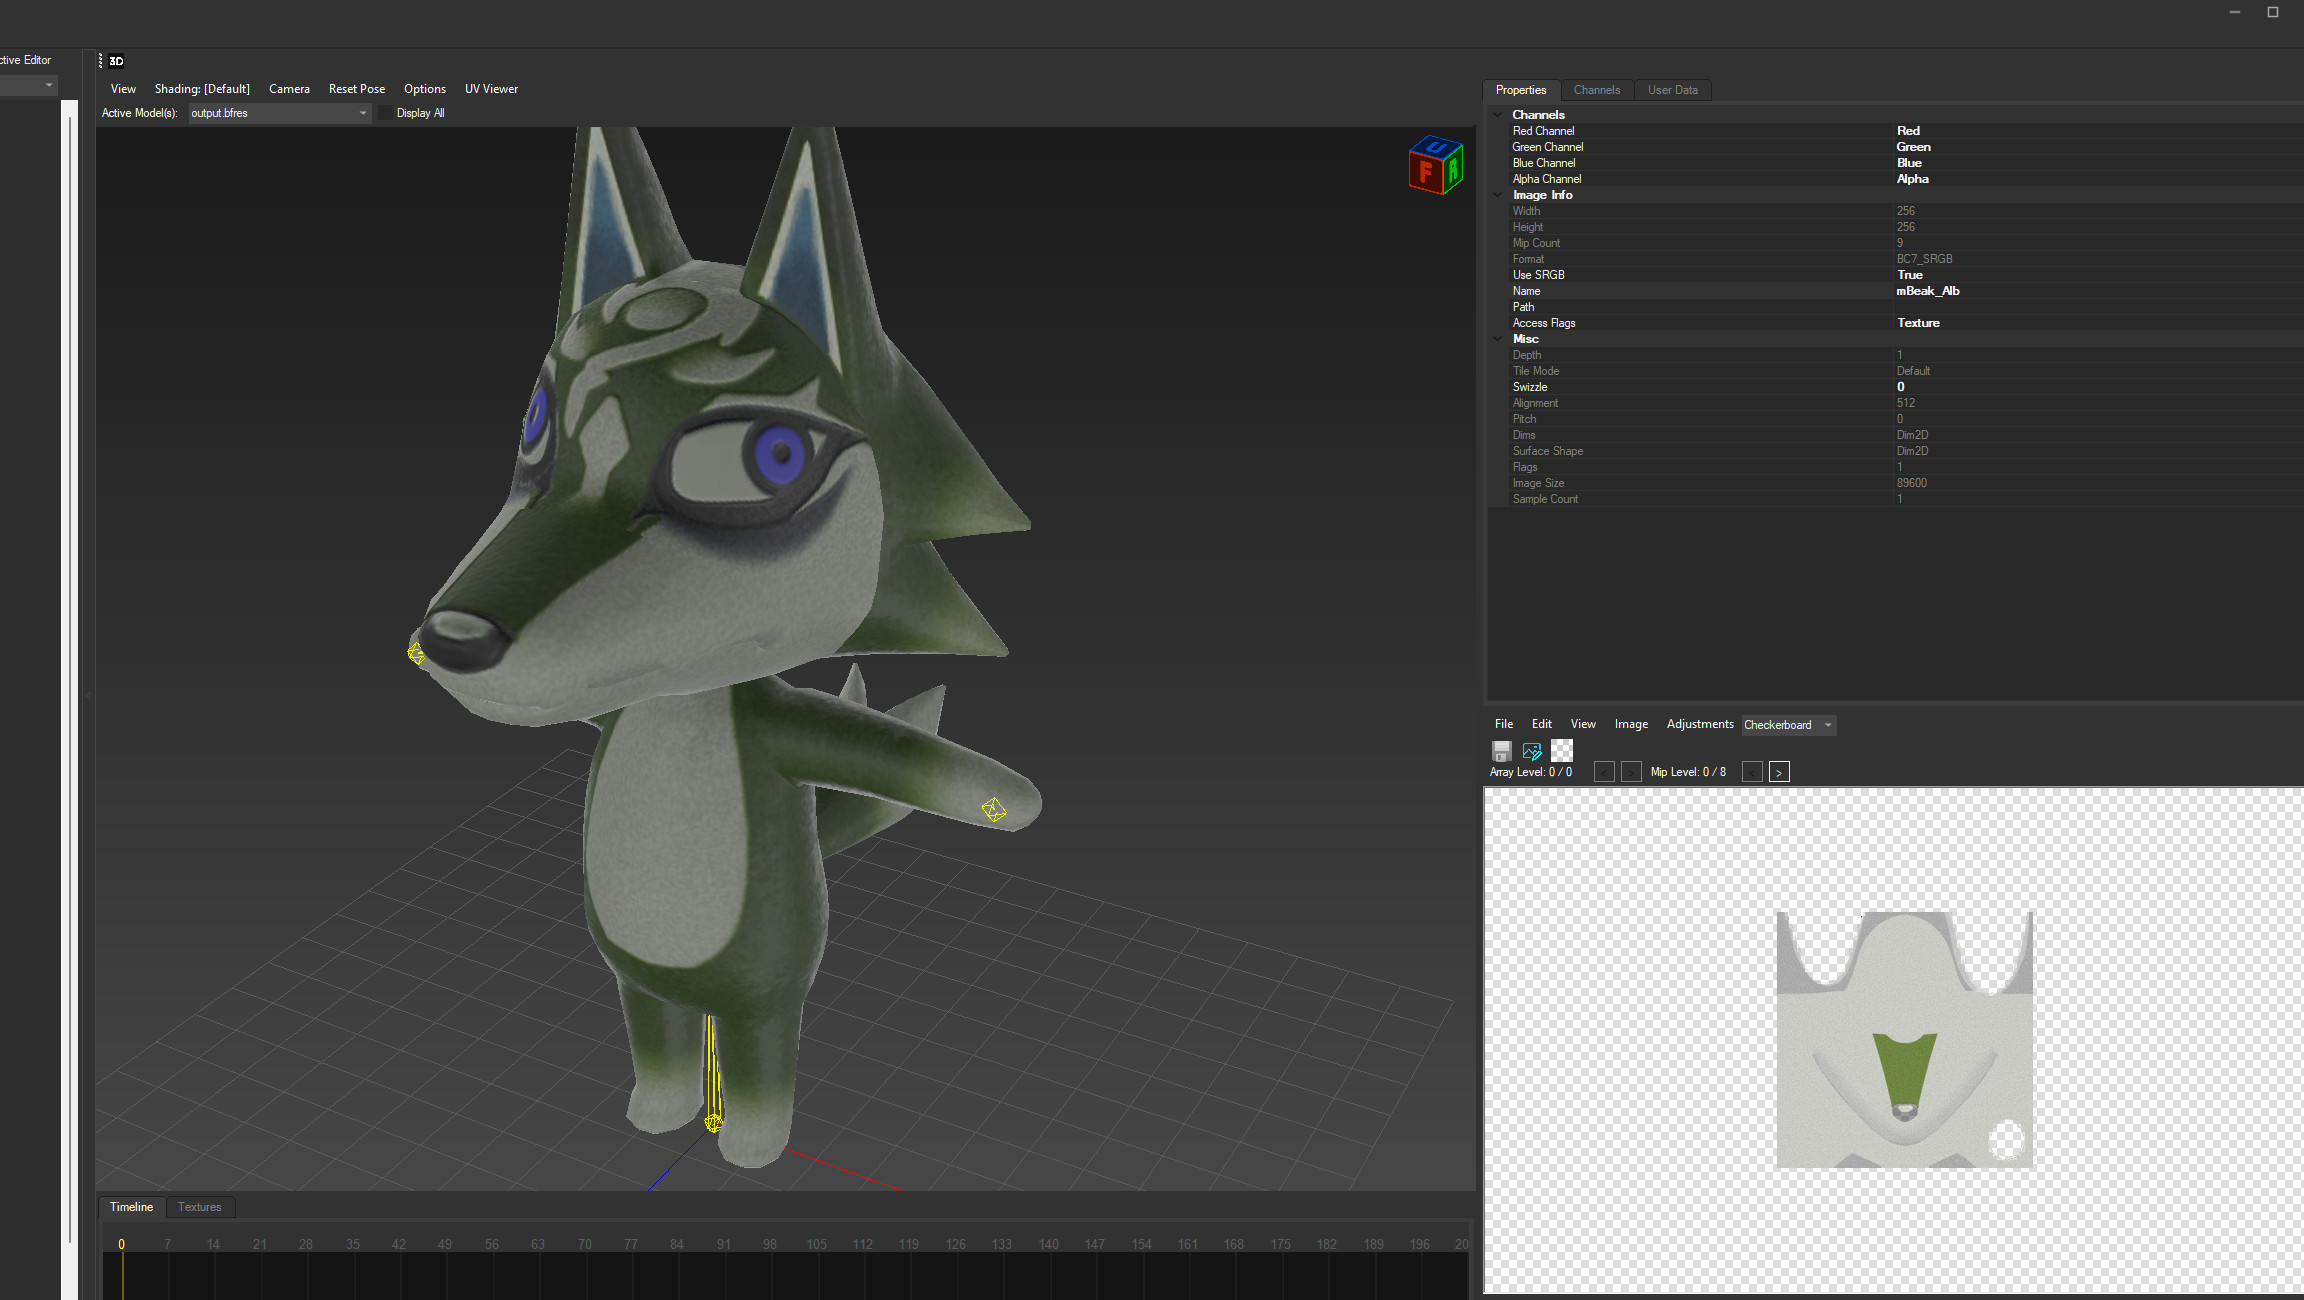The image size is (2304, 1300).
Task: Switch to the Textures tab
Action: coord(199,1207)
